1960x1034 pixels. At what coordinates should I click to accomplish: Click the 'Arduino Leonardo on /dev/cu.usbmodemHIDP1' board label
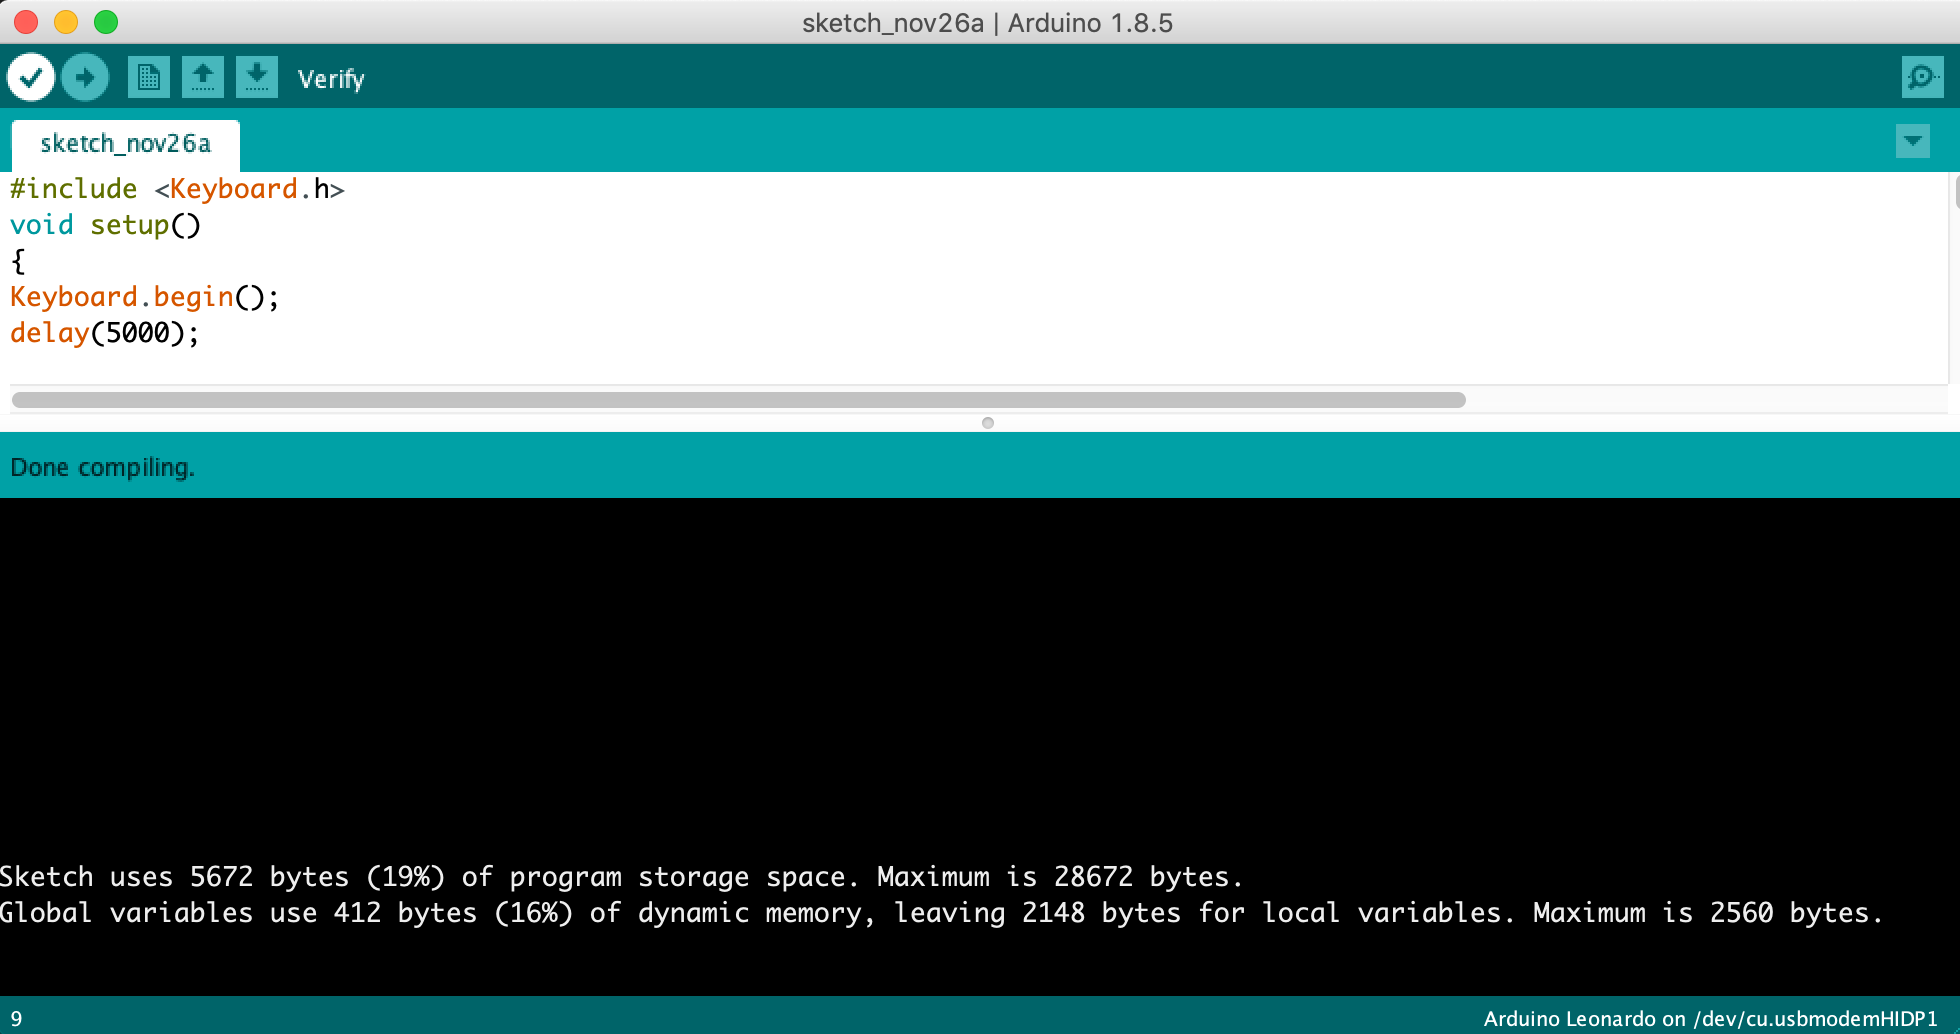1710,1019
